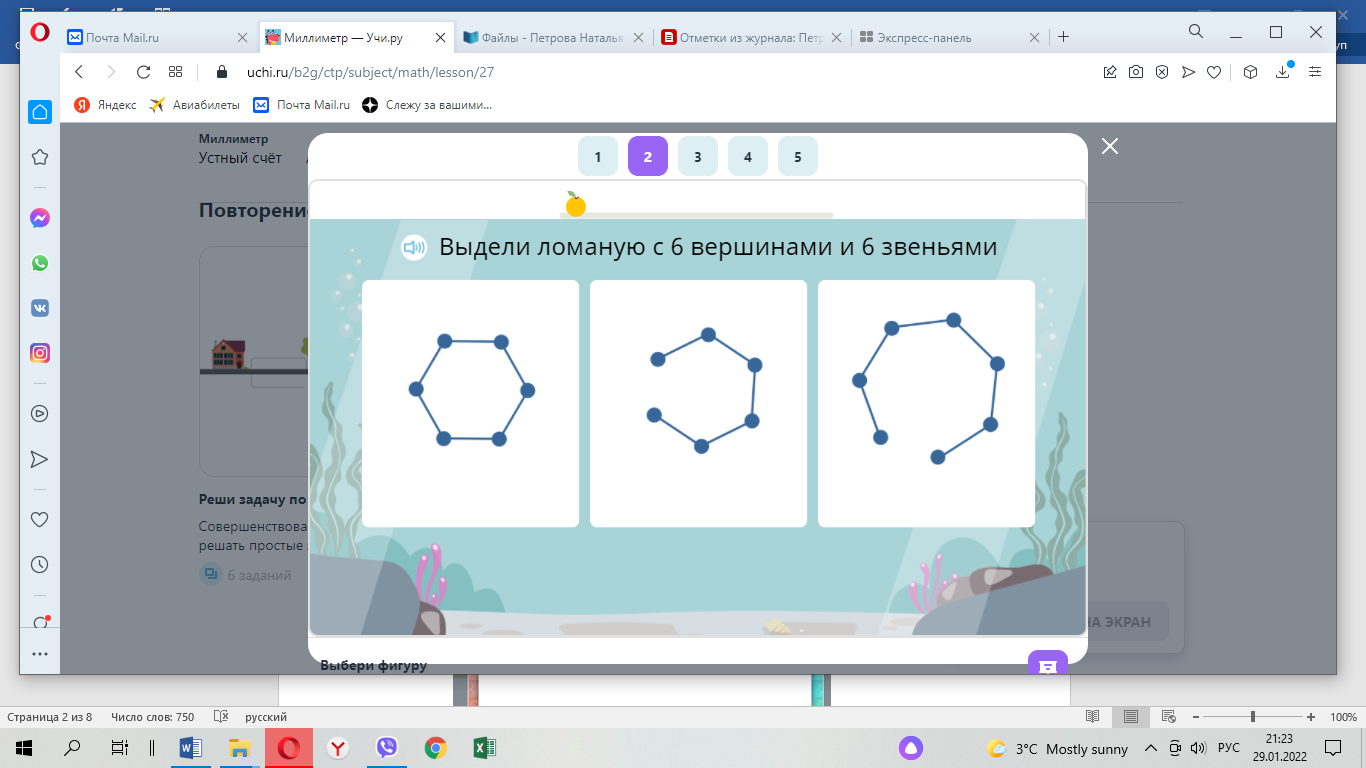Screen dimensions: 1366x768
Task: Click РУС language indicator in tray
Action: 1229,748
